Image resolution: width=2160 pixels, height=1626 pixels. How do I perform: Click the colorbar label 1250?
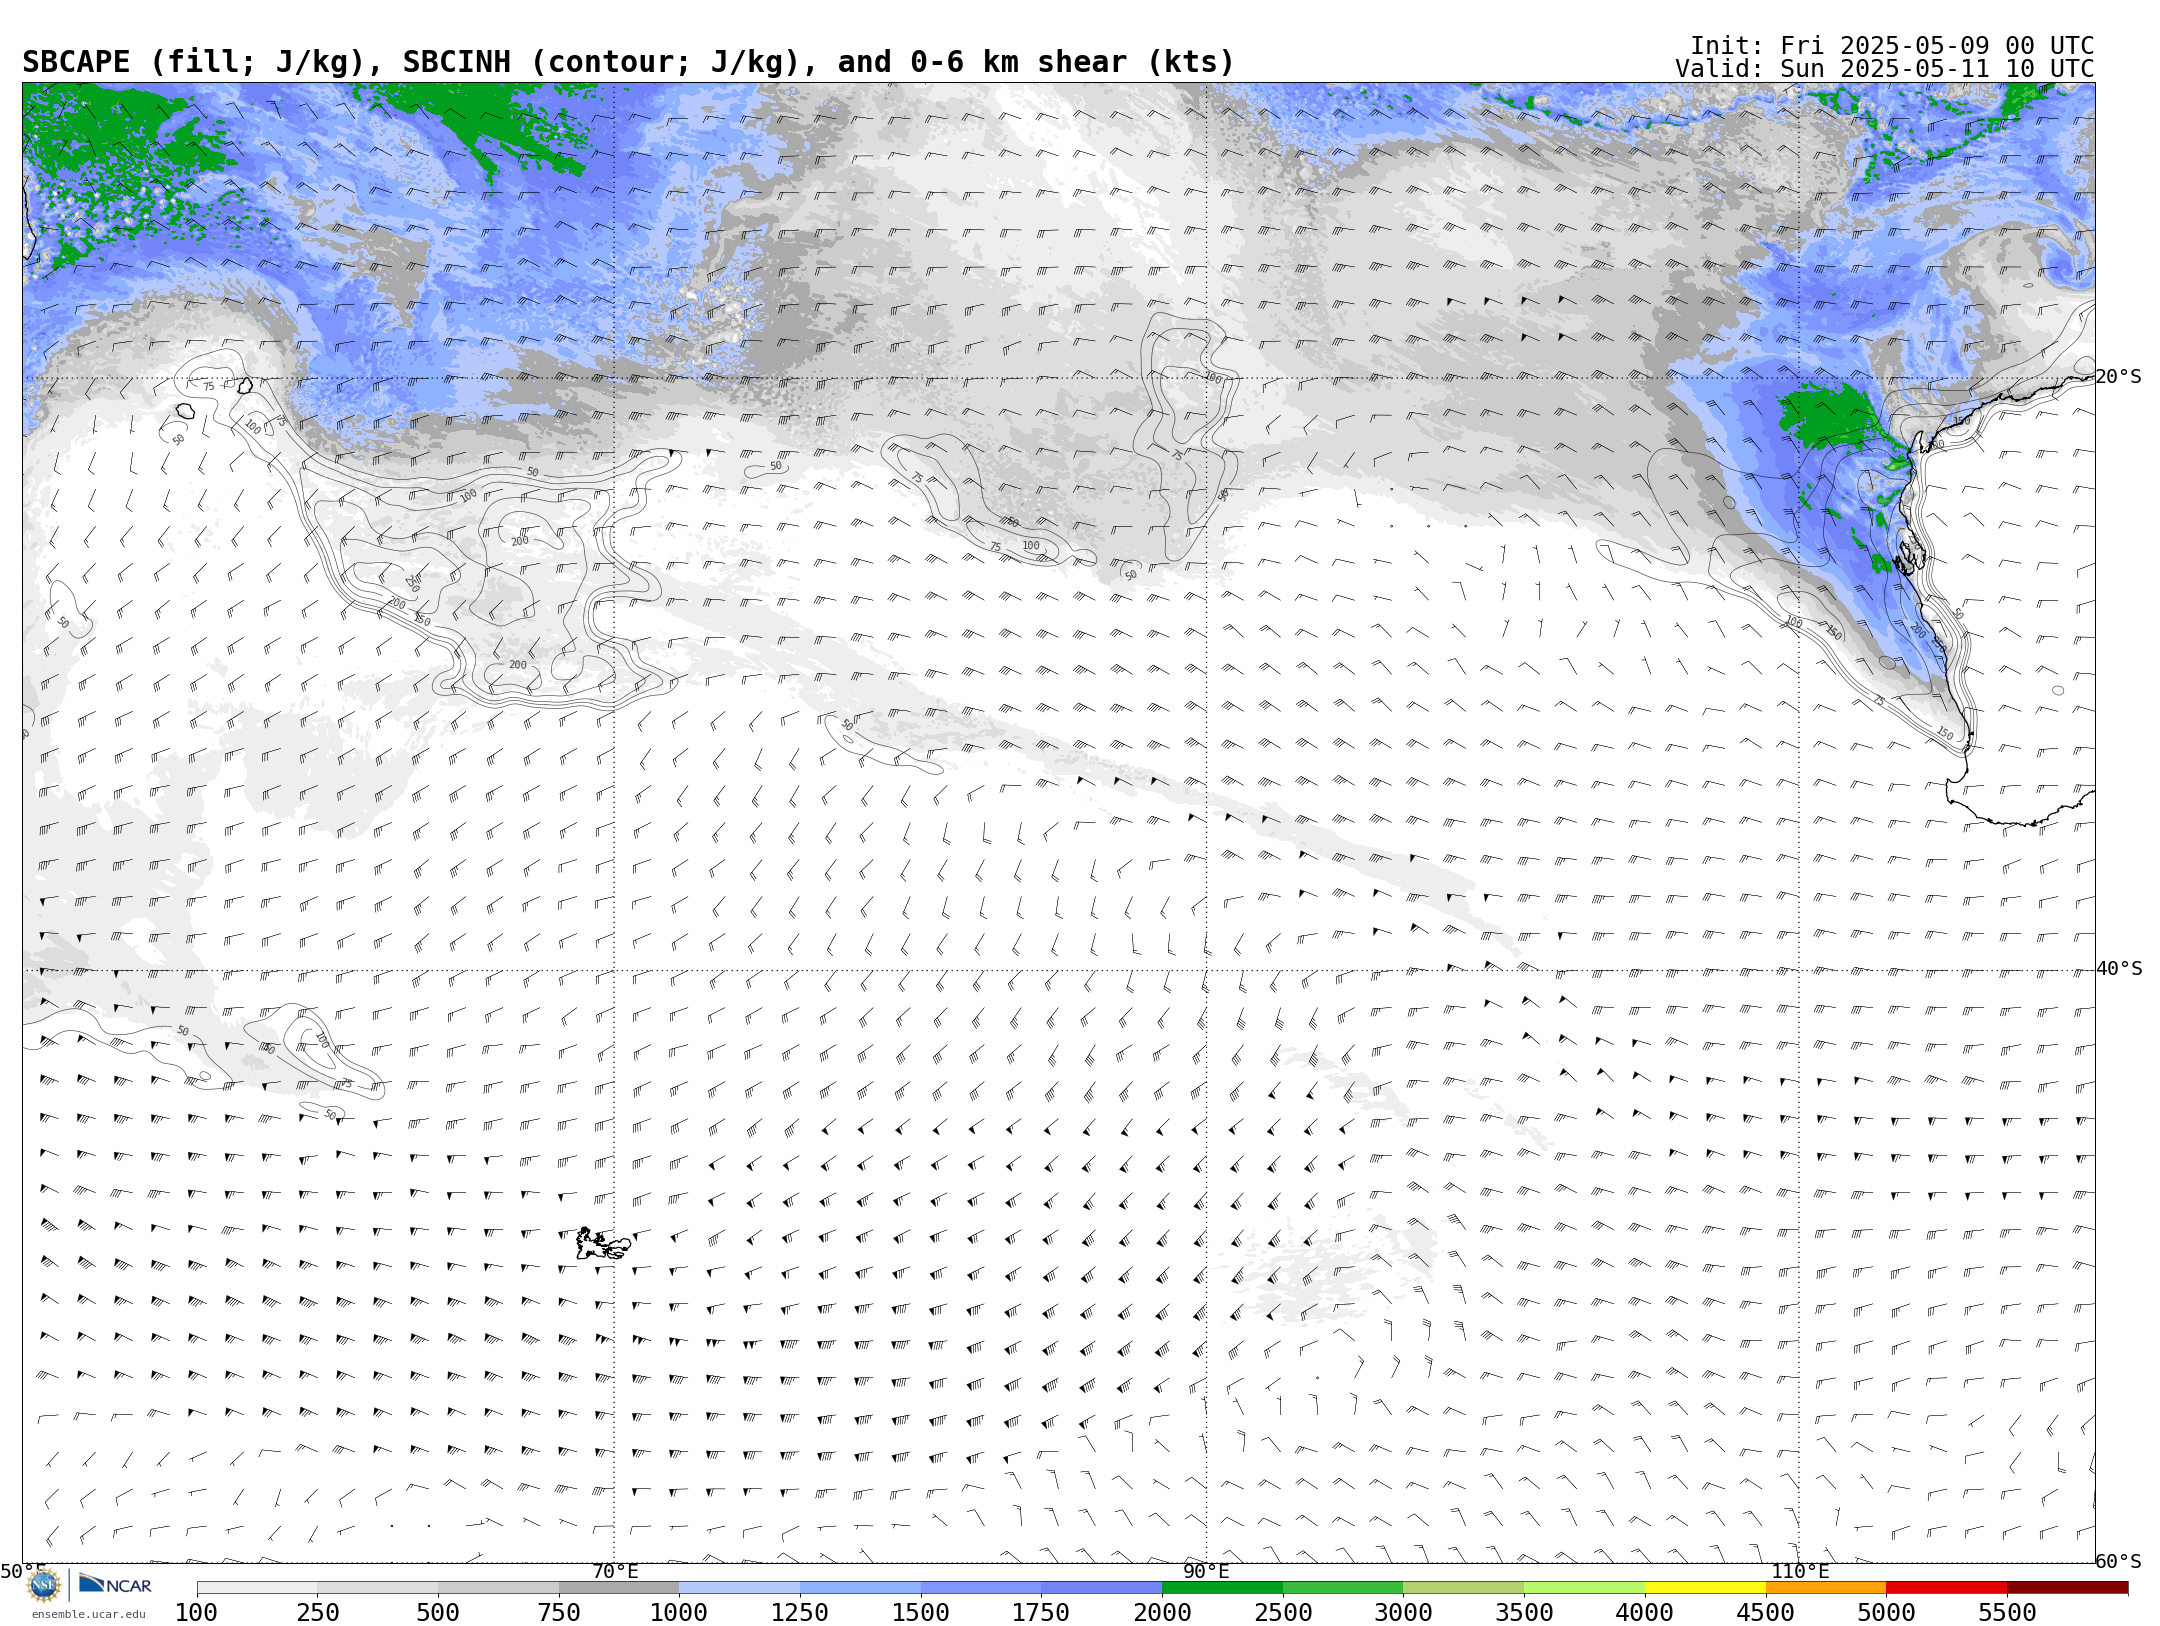click(x=800, y=1613)
